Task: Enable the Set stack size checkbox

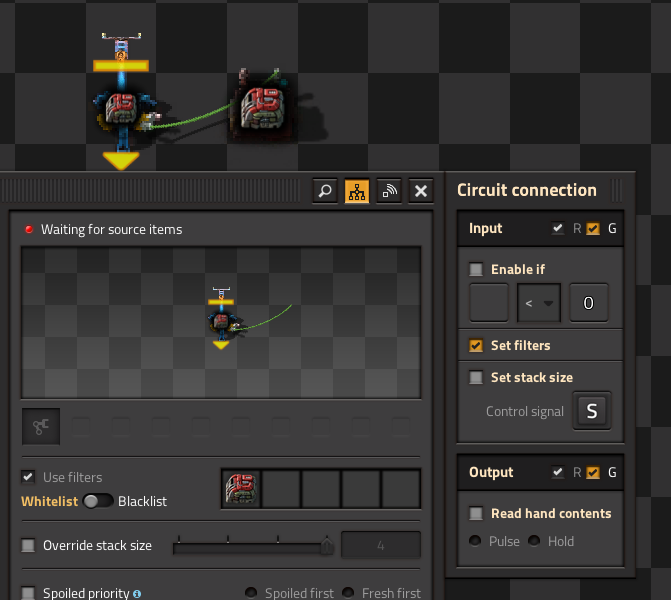Action: coord(476,377)
